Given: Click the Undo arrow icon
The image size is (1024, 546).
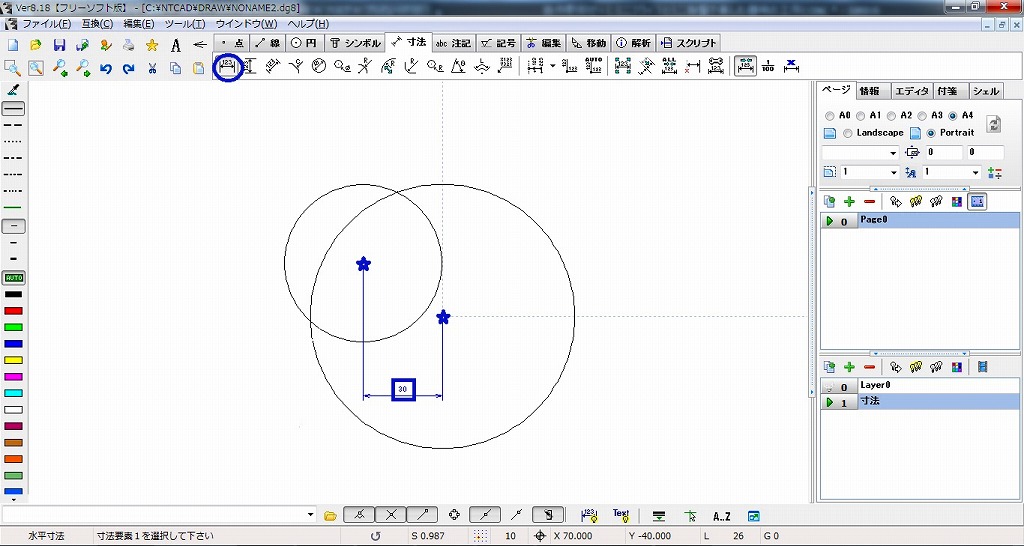Looking at the screenshot, I should click(x=105, y=68).
